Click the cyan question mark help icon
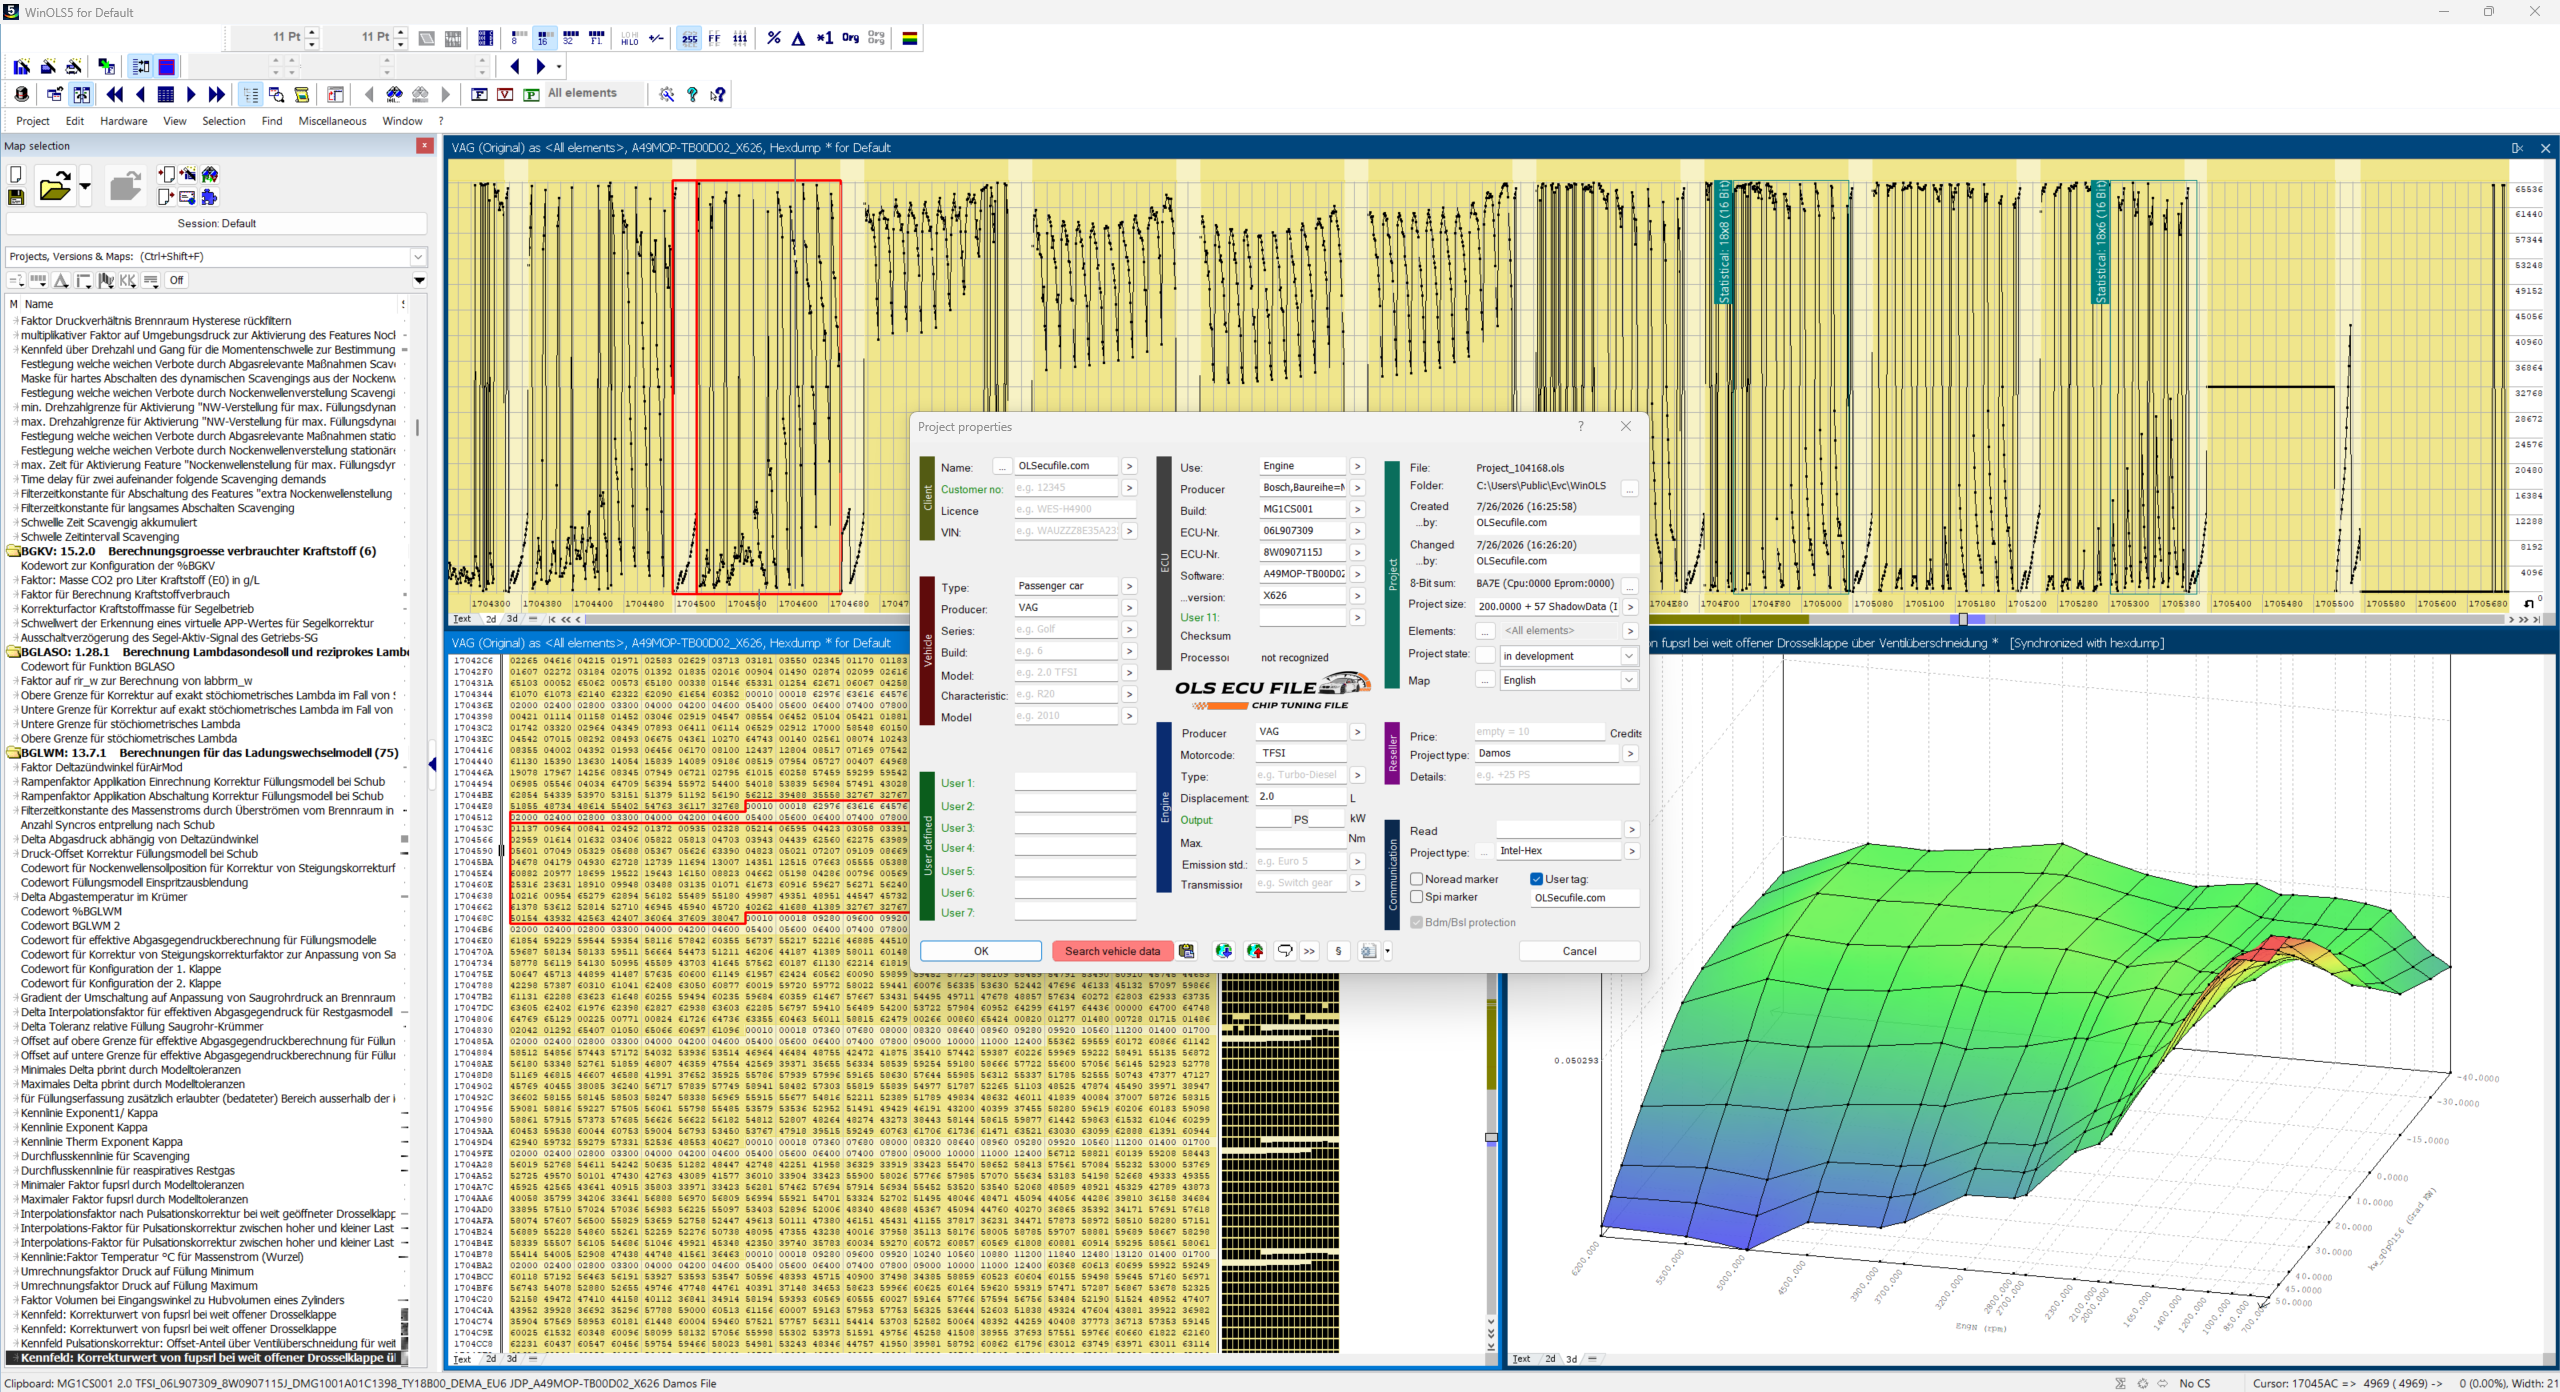The height and width of the screenshot is (1392, 2560). 692,94
